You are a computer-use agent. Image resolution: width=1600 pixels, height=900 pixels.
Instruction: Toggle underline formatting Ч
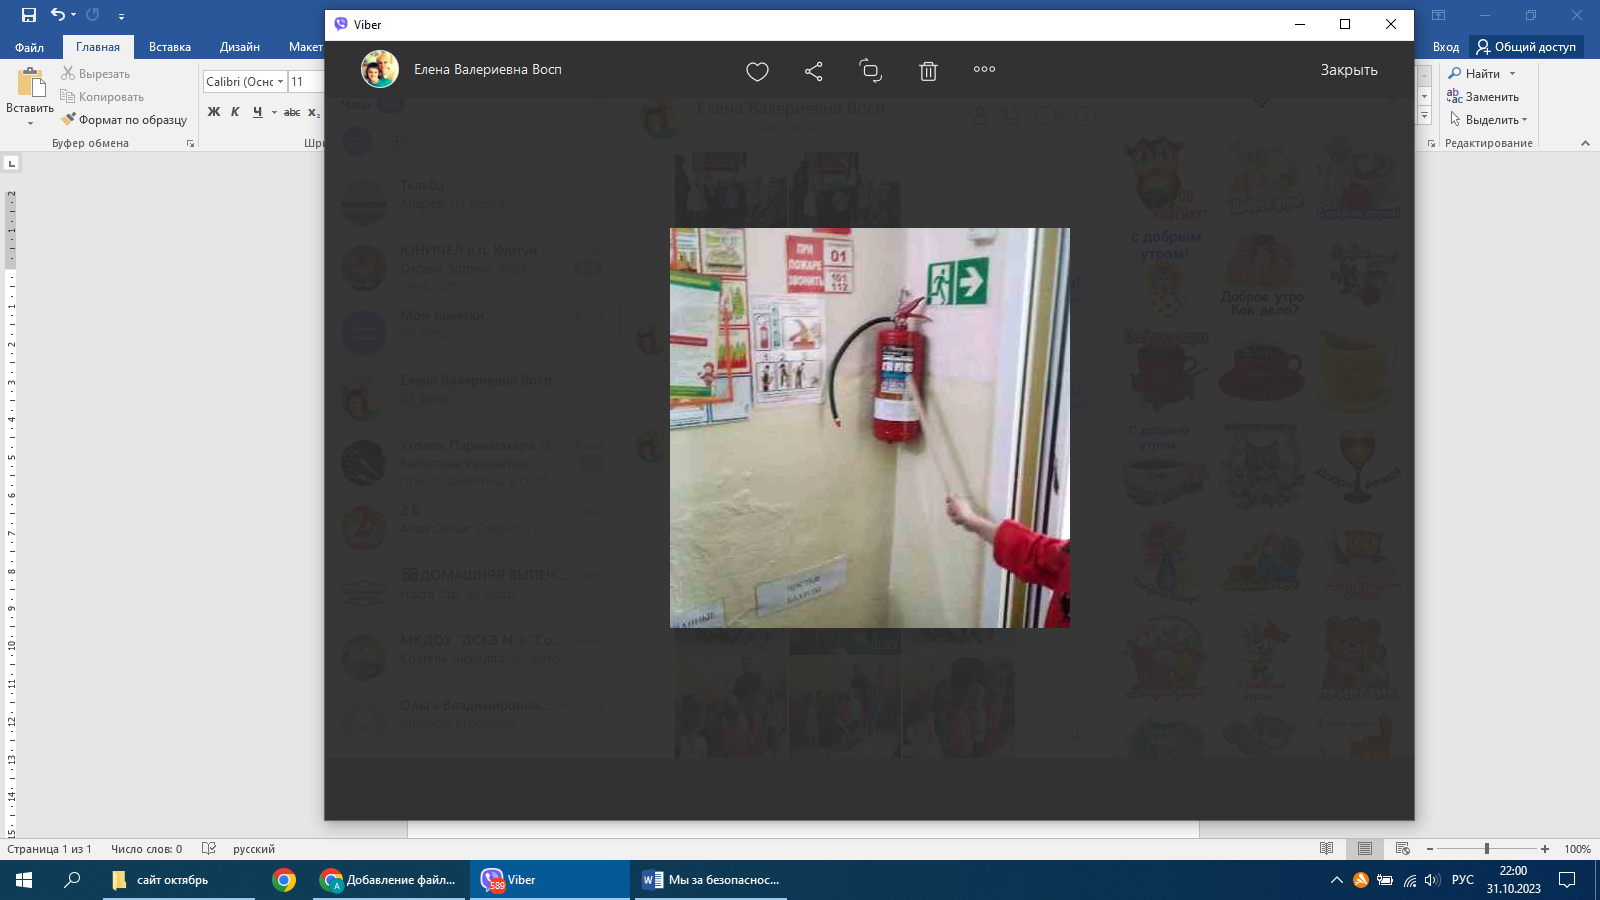(257, 112)
